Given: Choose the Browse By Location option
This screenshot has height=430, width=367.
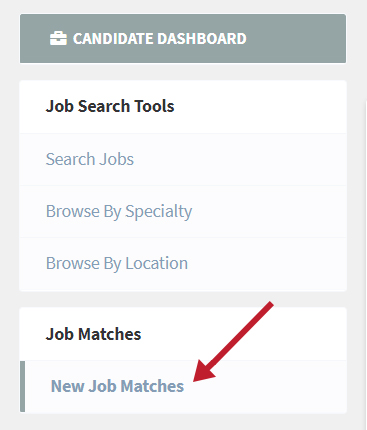Looking at the screenshot, I should (x=117, y=263).
